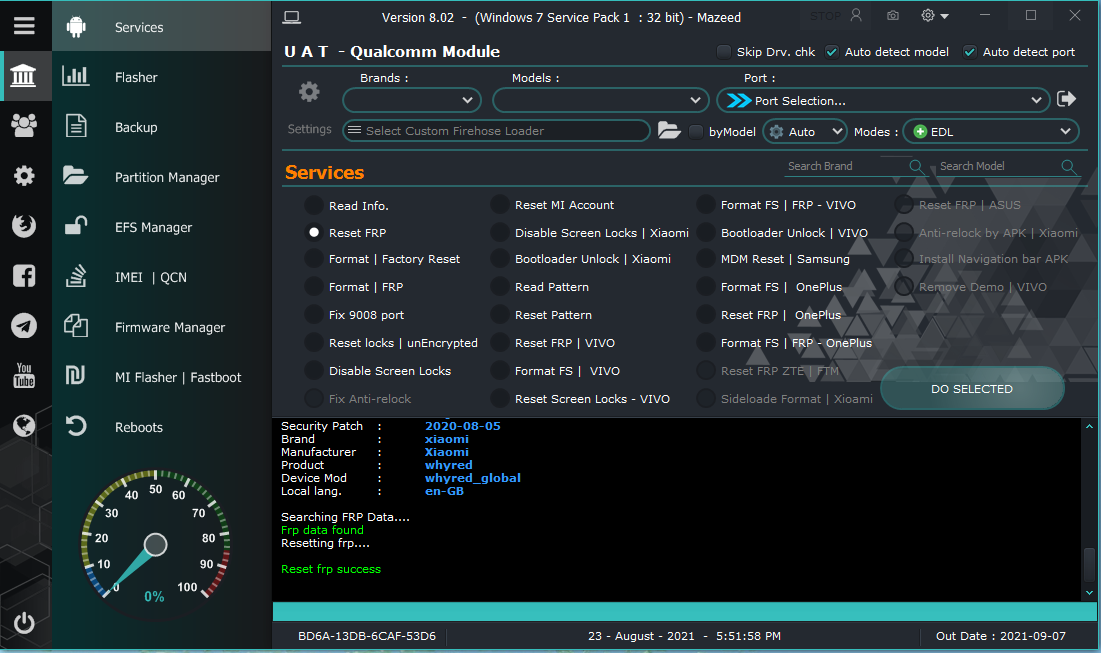
Task: Click the Search Model input field
Action: (x=998, y=166)
